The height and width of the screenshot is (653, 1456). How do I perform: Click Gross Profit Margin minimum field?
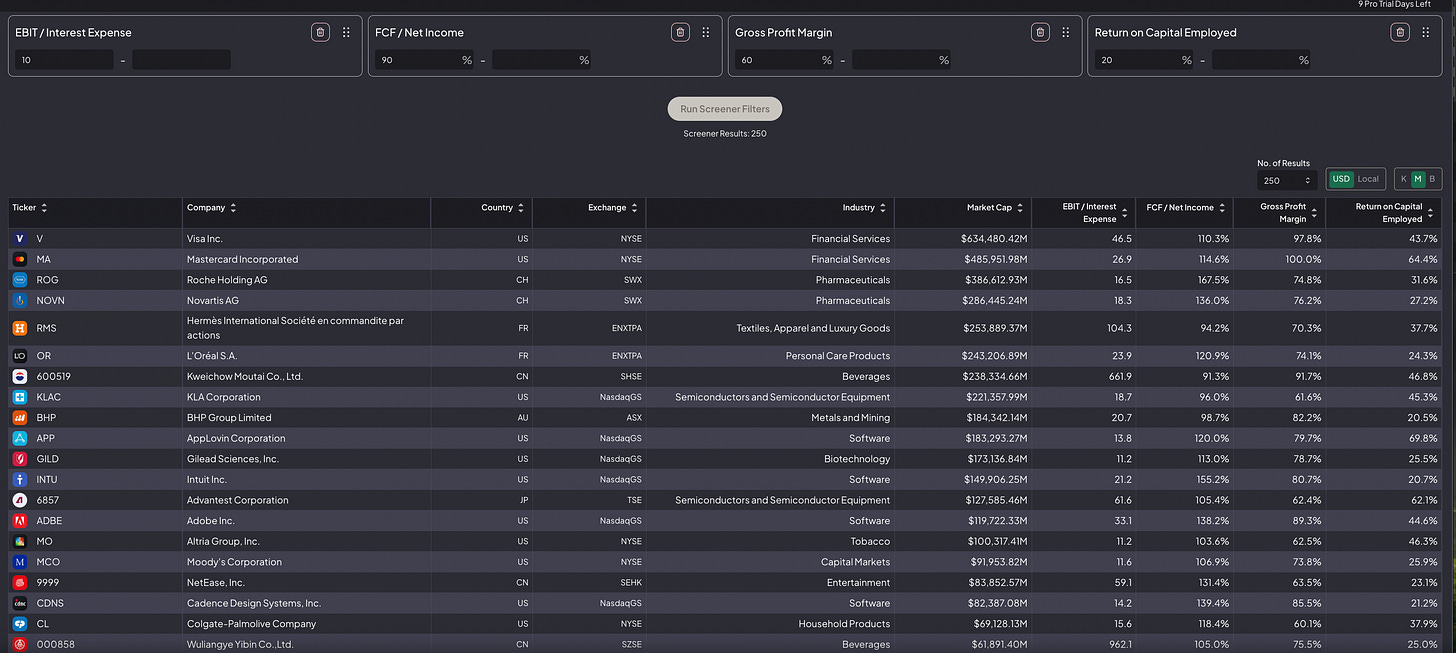tap(784, 60)
